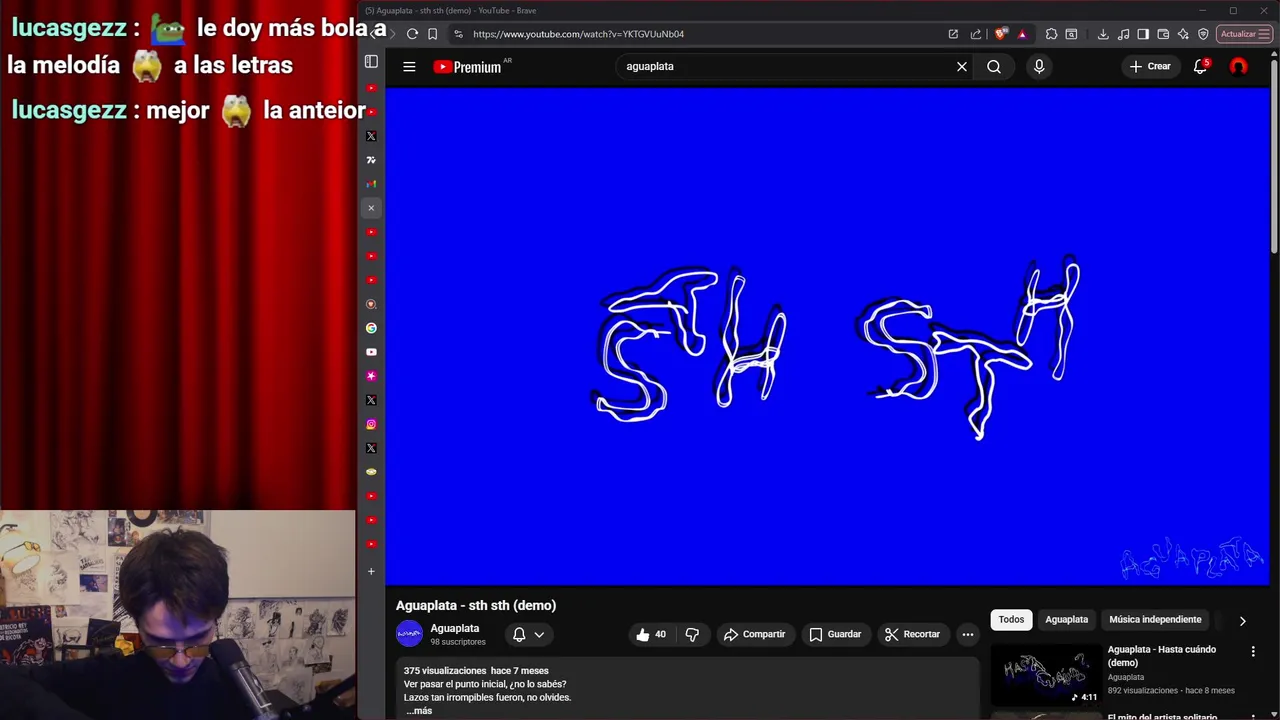Open Leo AI sparkle icon

click(x=1183, y=34)
